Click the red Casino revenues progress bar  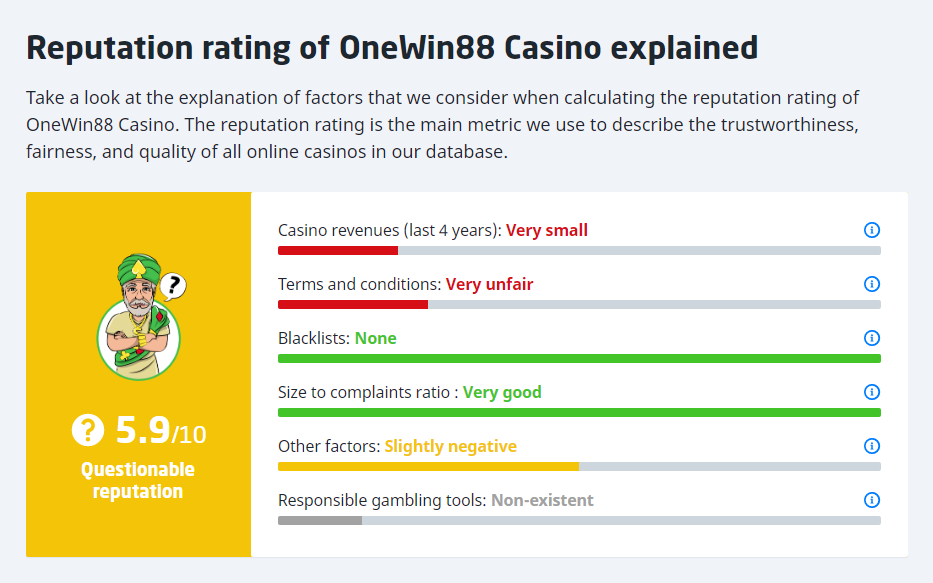(x=338, y=250)
